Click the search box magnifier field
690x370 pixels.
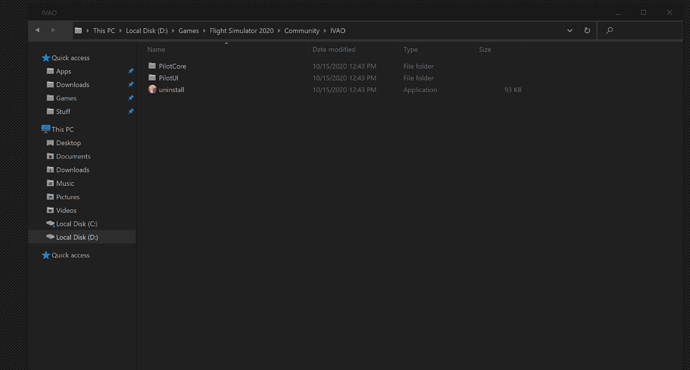pos(640,30)
